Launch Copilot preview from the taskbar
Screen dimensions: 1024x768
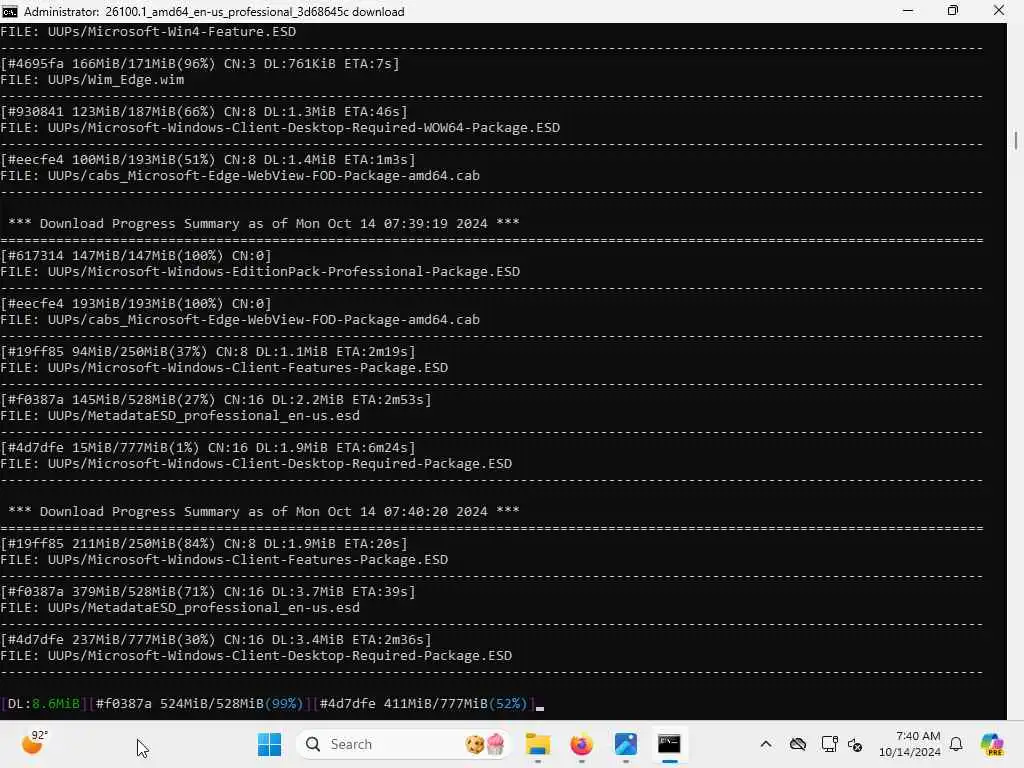tap(992, 744)
